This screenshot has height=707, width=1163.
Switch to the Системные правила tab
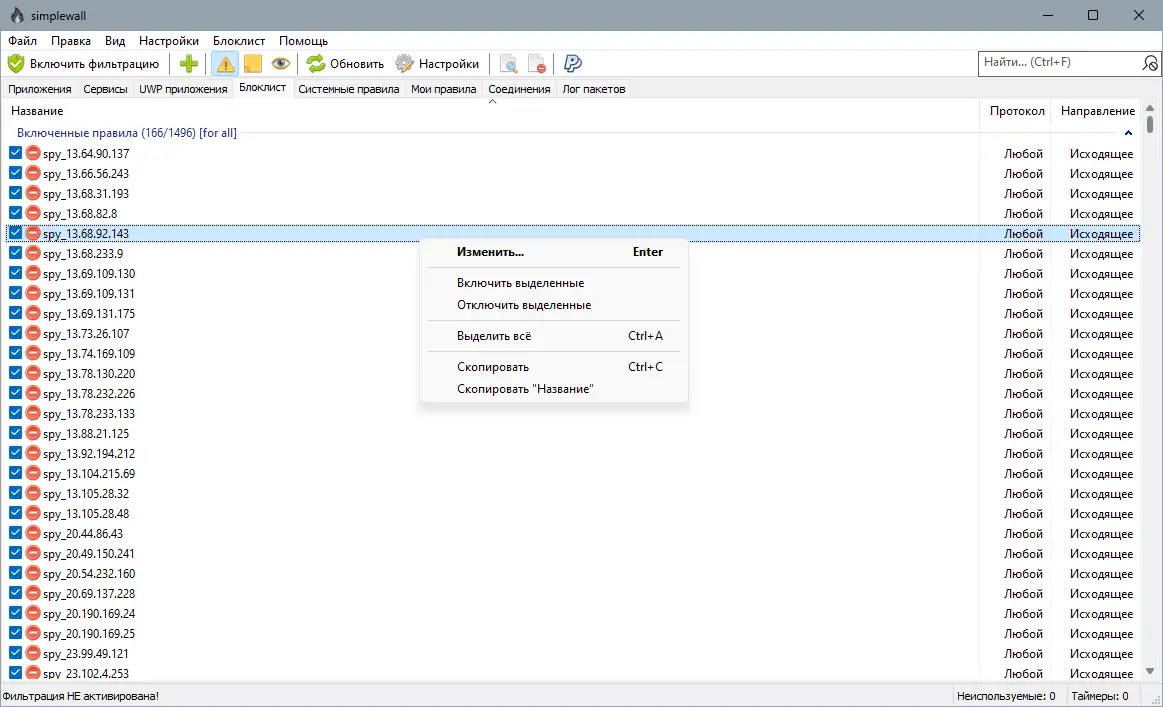[349, 89]
